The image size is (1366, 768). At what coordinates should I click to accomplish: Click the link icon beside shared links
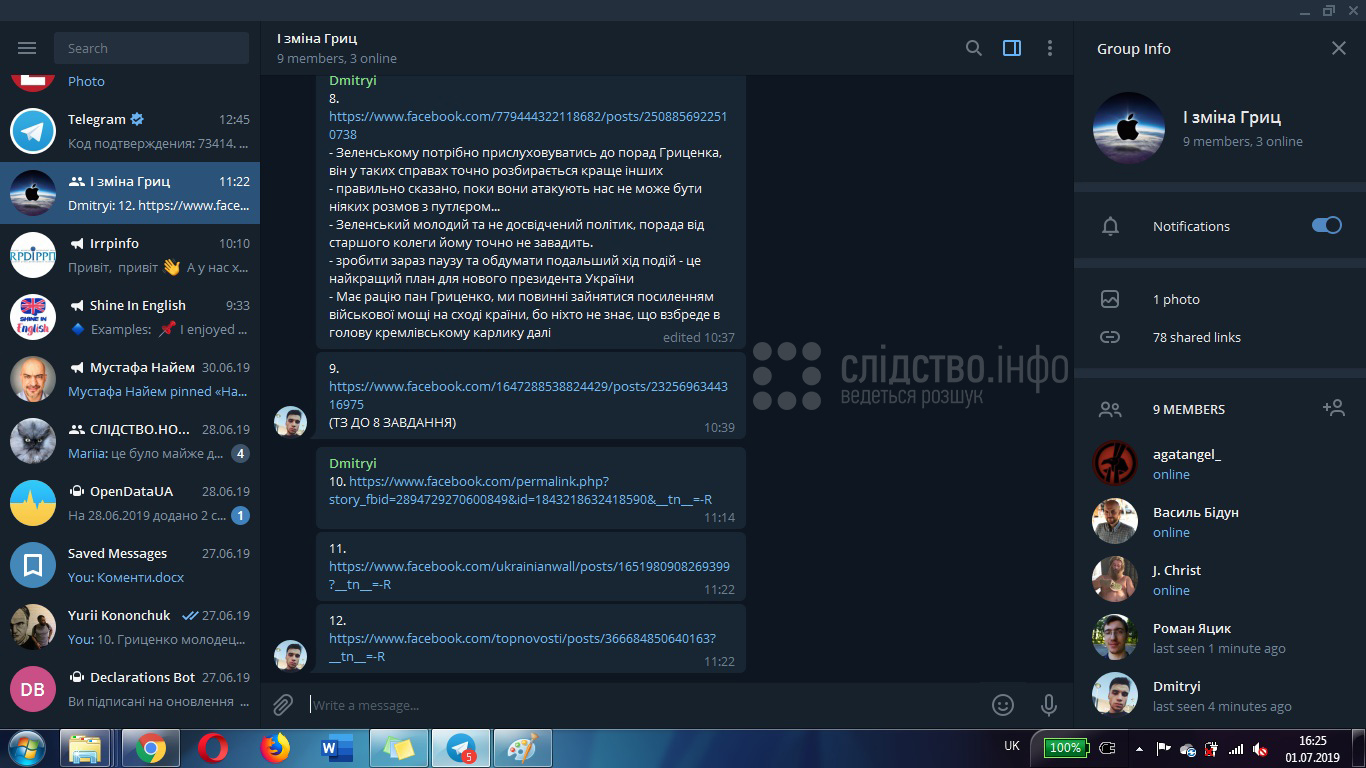pyautogui.click(x=1110, y=337)
